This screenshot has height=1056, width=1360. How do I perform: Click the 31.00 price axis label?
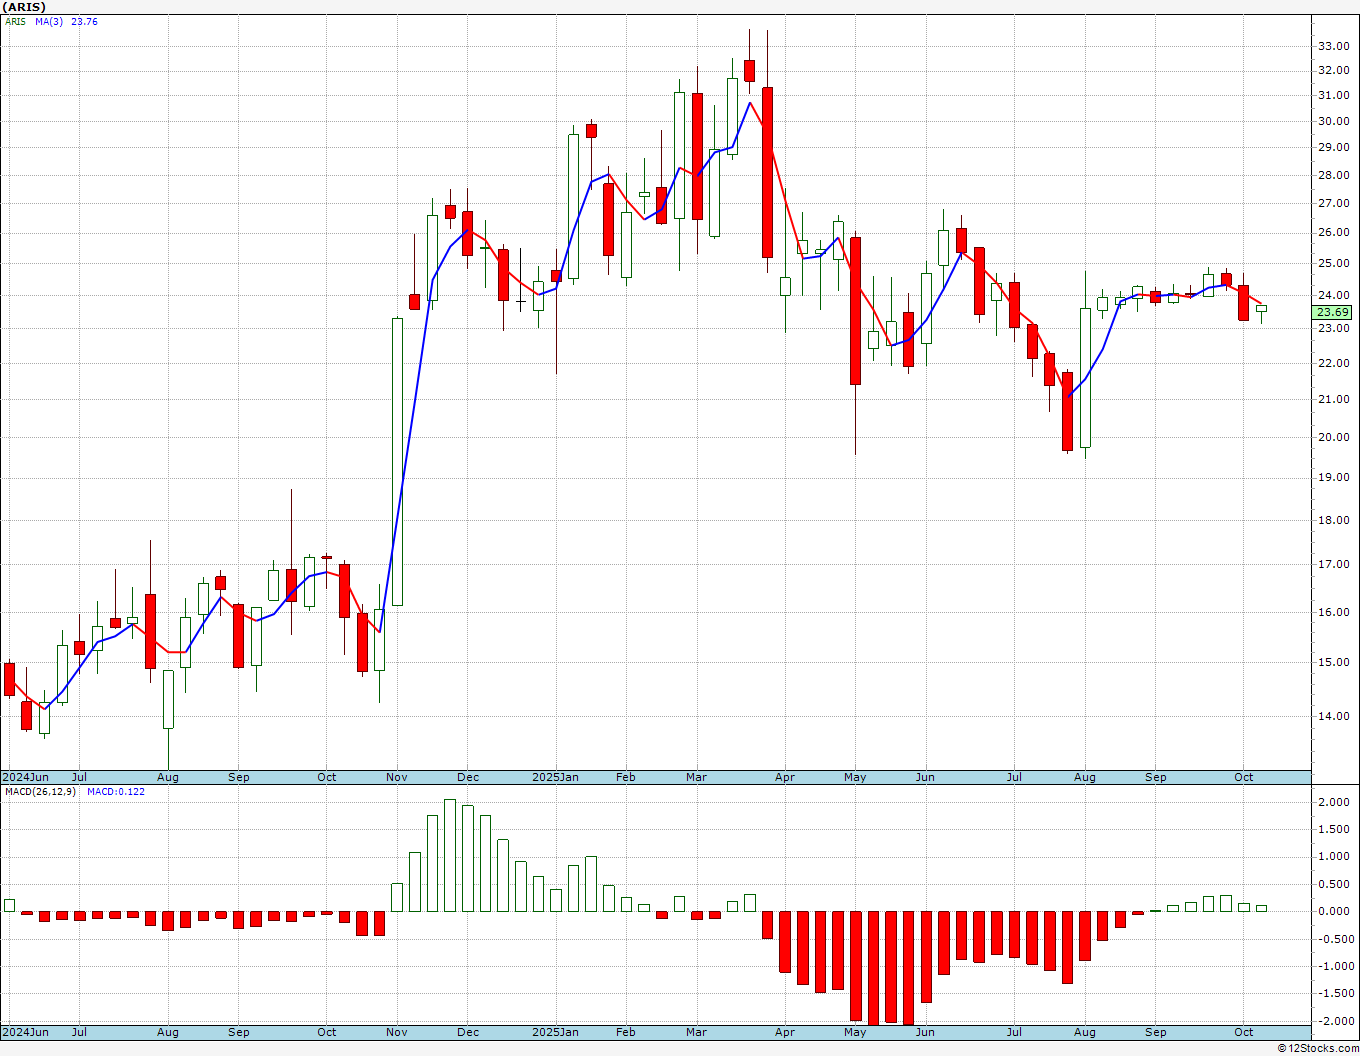click(x=1333, y=96)
